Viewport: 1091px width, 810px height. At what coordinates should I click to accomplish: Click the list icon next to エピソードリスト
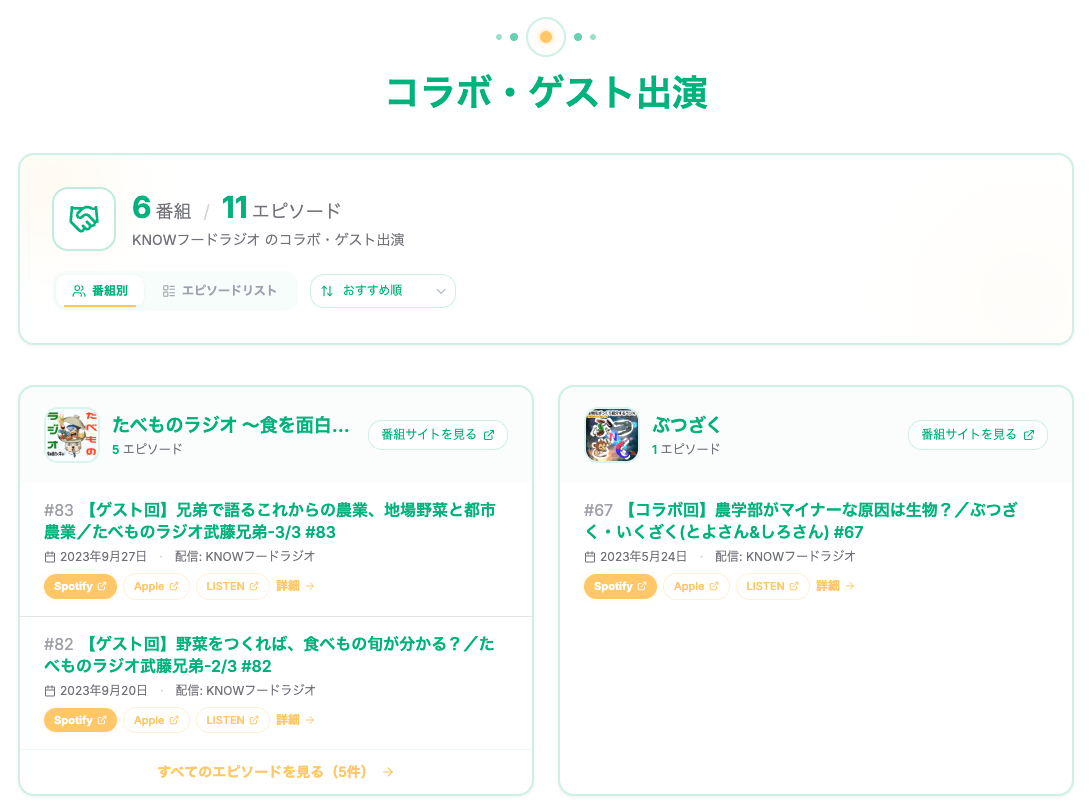click(x=168, y=290)
